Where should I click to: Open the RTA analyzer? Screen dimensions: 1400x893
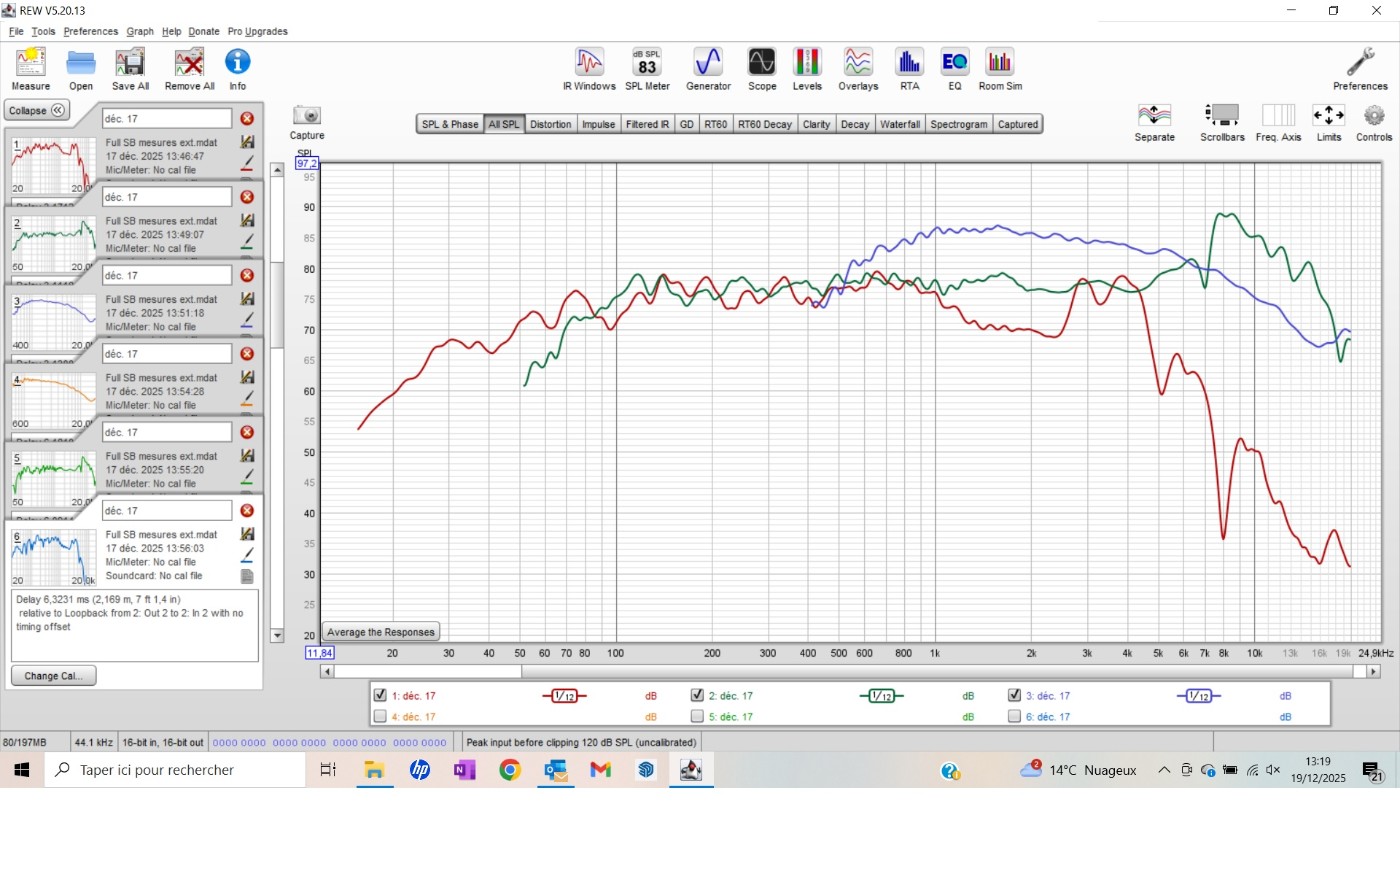pyautogui.click(x=909, y=68)
